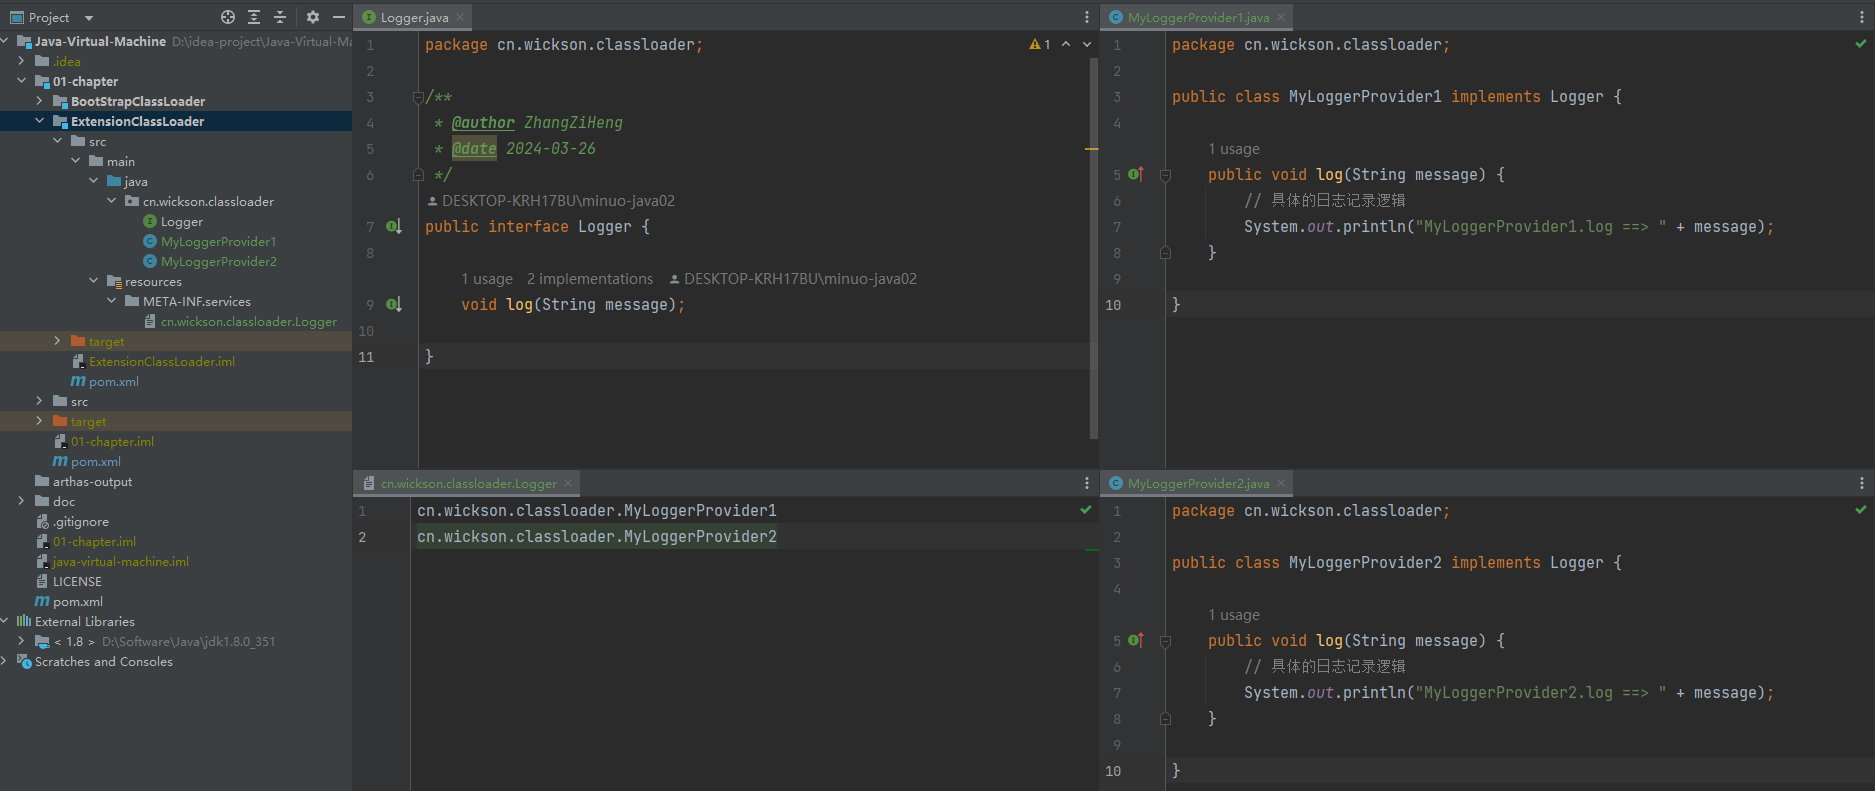This screenshot has height=791, width=1875.
Task: Fold the Javadoc comment in Logger.java
Action: point(418,97)
